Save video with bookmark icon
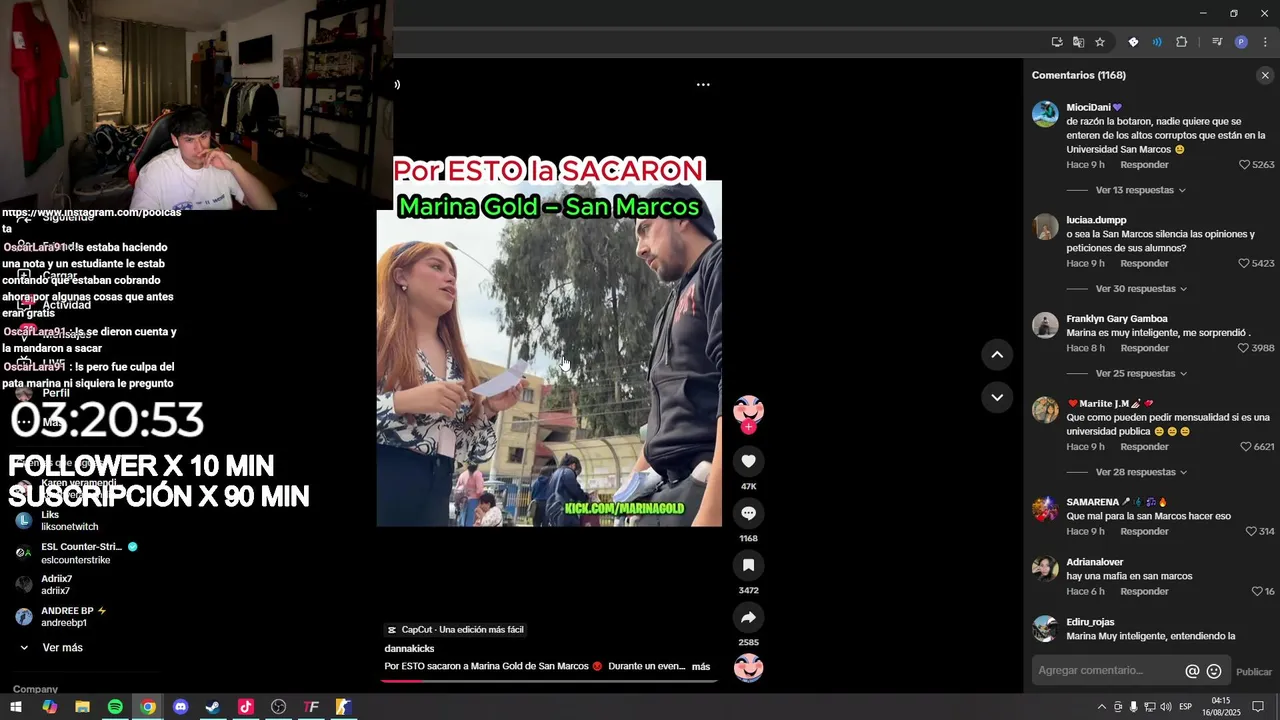The image size is (1280, 720). tap(748, 565)
